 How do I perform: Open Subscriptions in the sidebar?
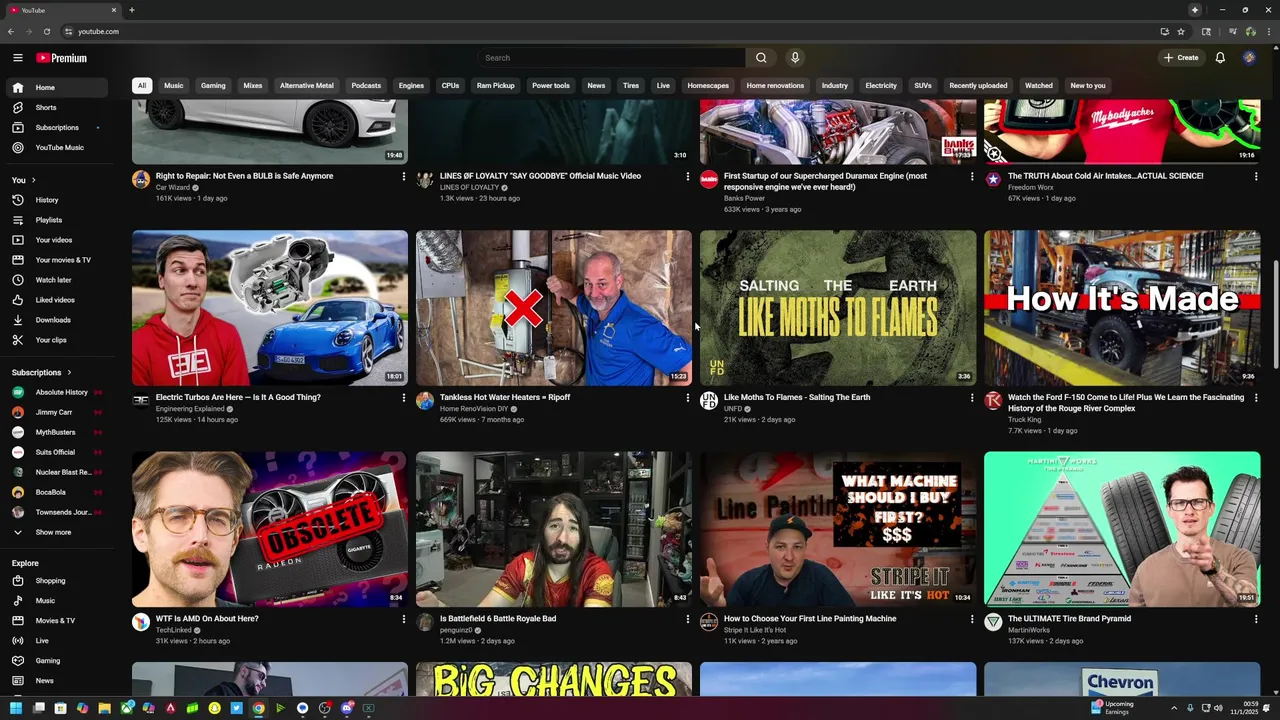(x=56, y=127)
